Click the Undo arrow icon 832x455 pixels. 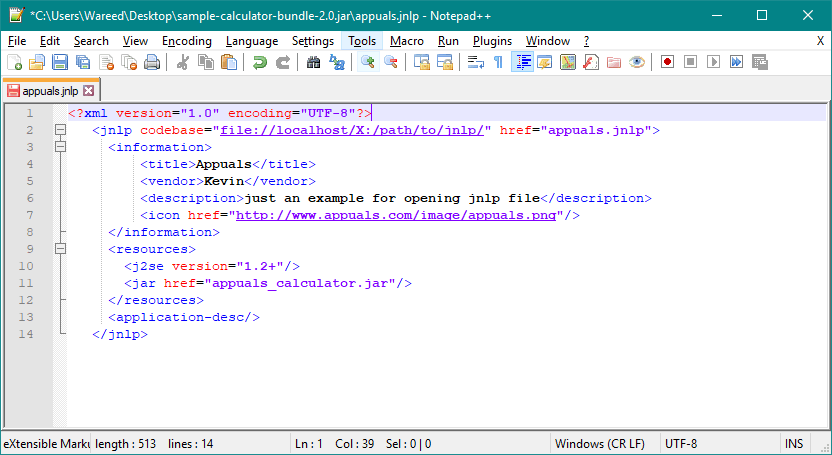[259, 62]
